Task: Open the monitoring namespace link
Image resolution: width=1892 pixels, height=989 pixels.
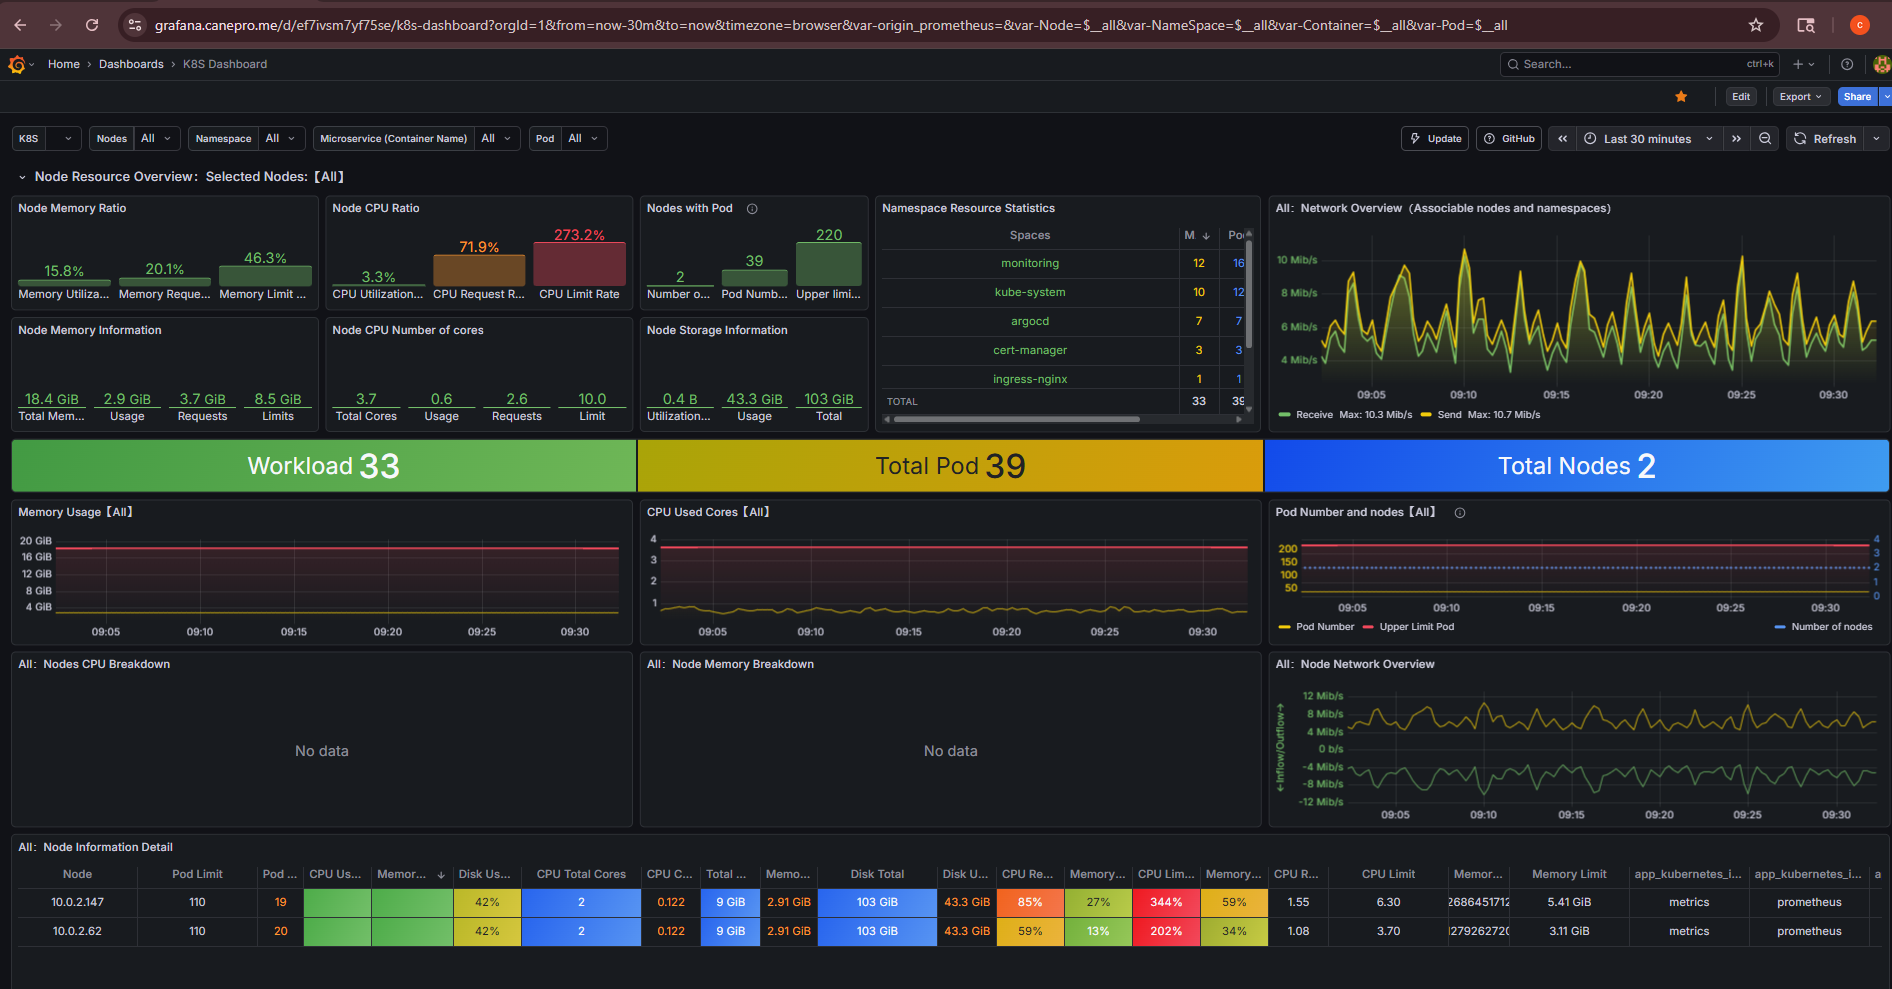Action: pyautogui.click(x=1030, y=264)
